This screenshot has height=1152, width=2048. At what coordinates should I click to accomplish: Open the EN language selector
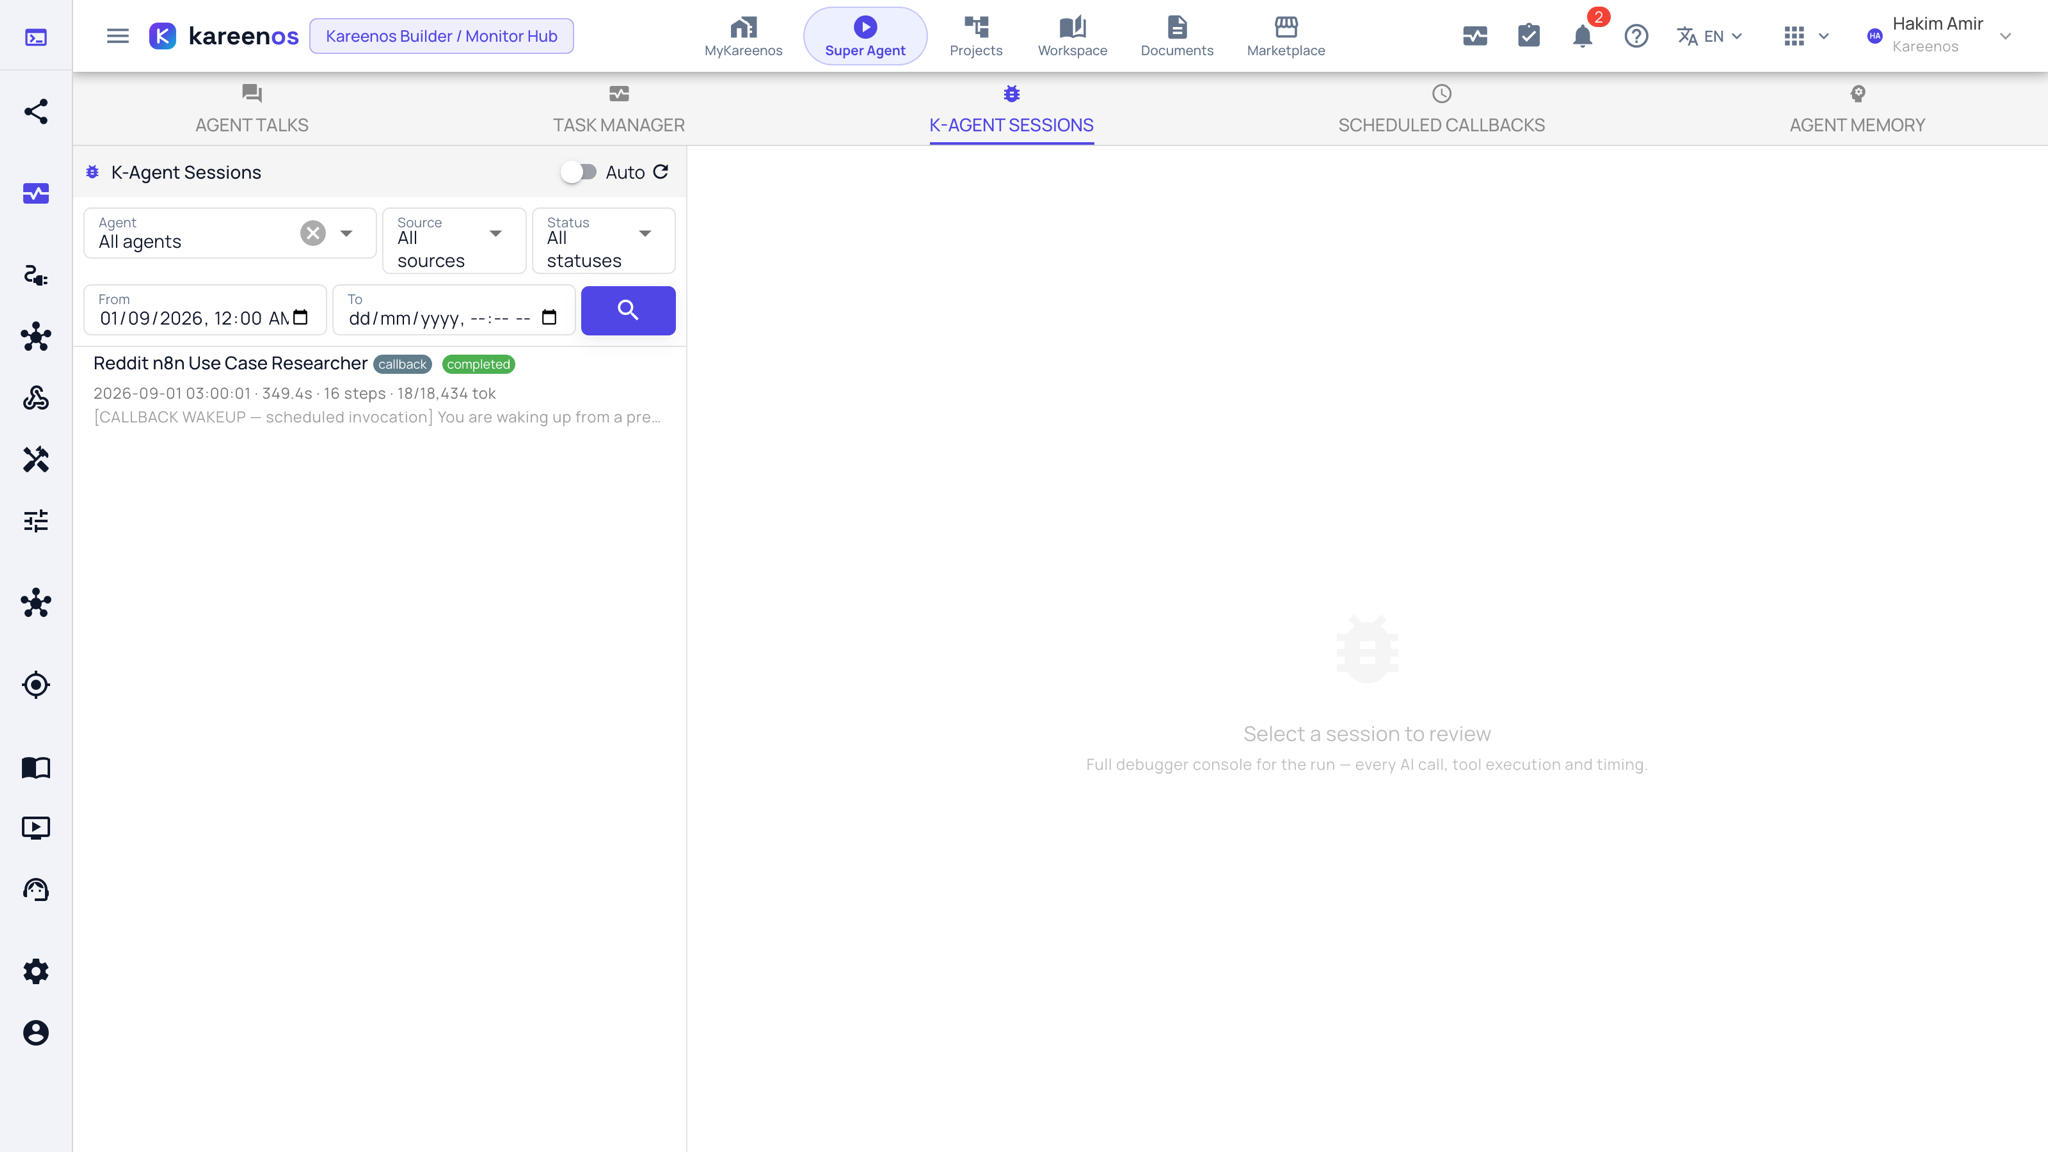click(x=1710, y=36)
